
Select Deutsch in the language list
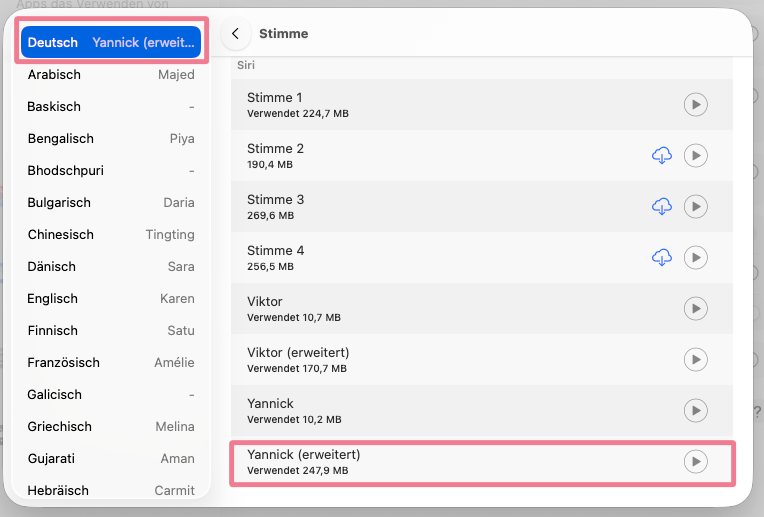pyautogui.click(x=111, y=43)
